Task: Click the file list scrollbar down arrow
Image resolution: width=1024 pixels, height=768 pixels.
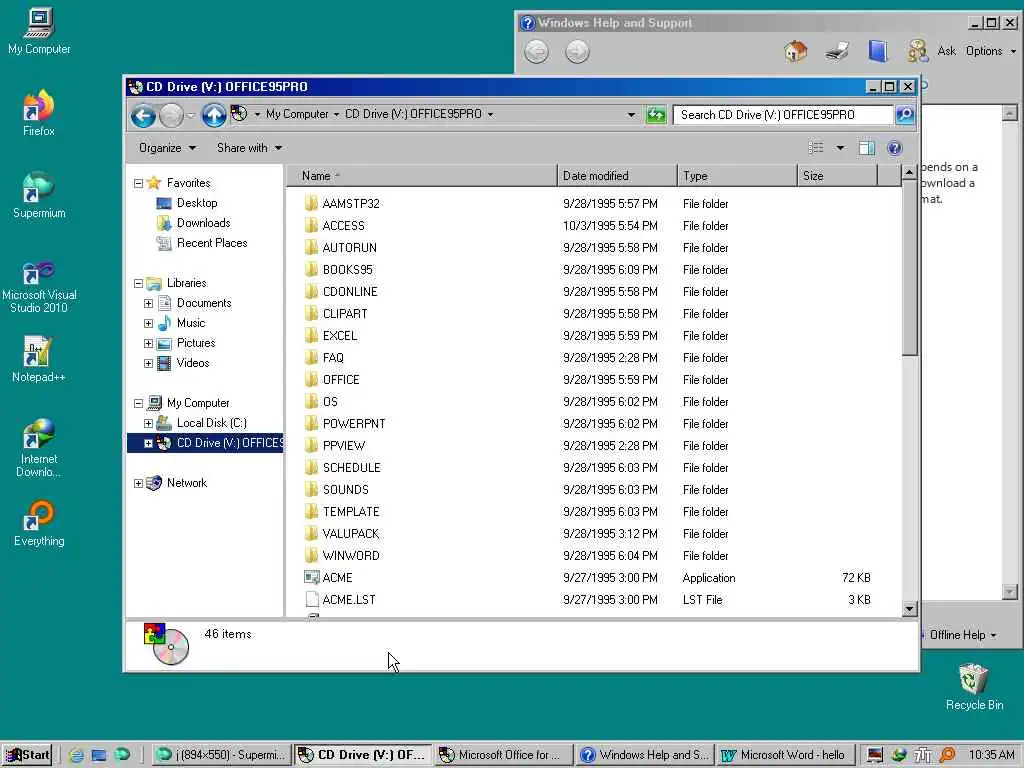Action: pyautogui.click(x=909, y=609)
